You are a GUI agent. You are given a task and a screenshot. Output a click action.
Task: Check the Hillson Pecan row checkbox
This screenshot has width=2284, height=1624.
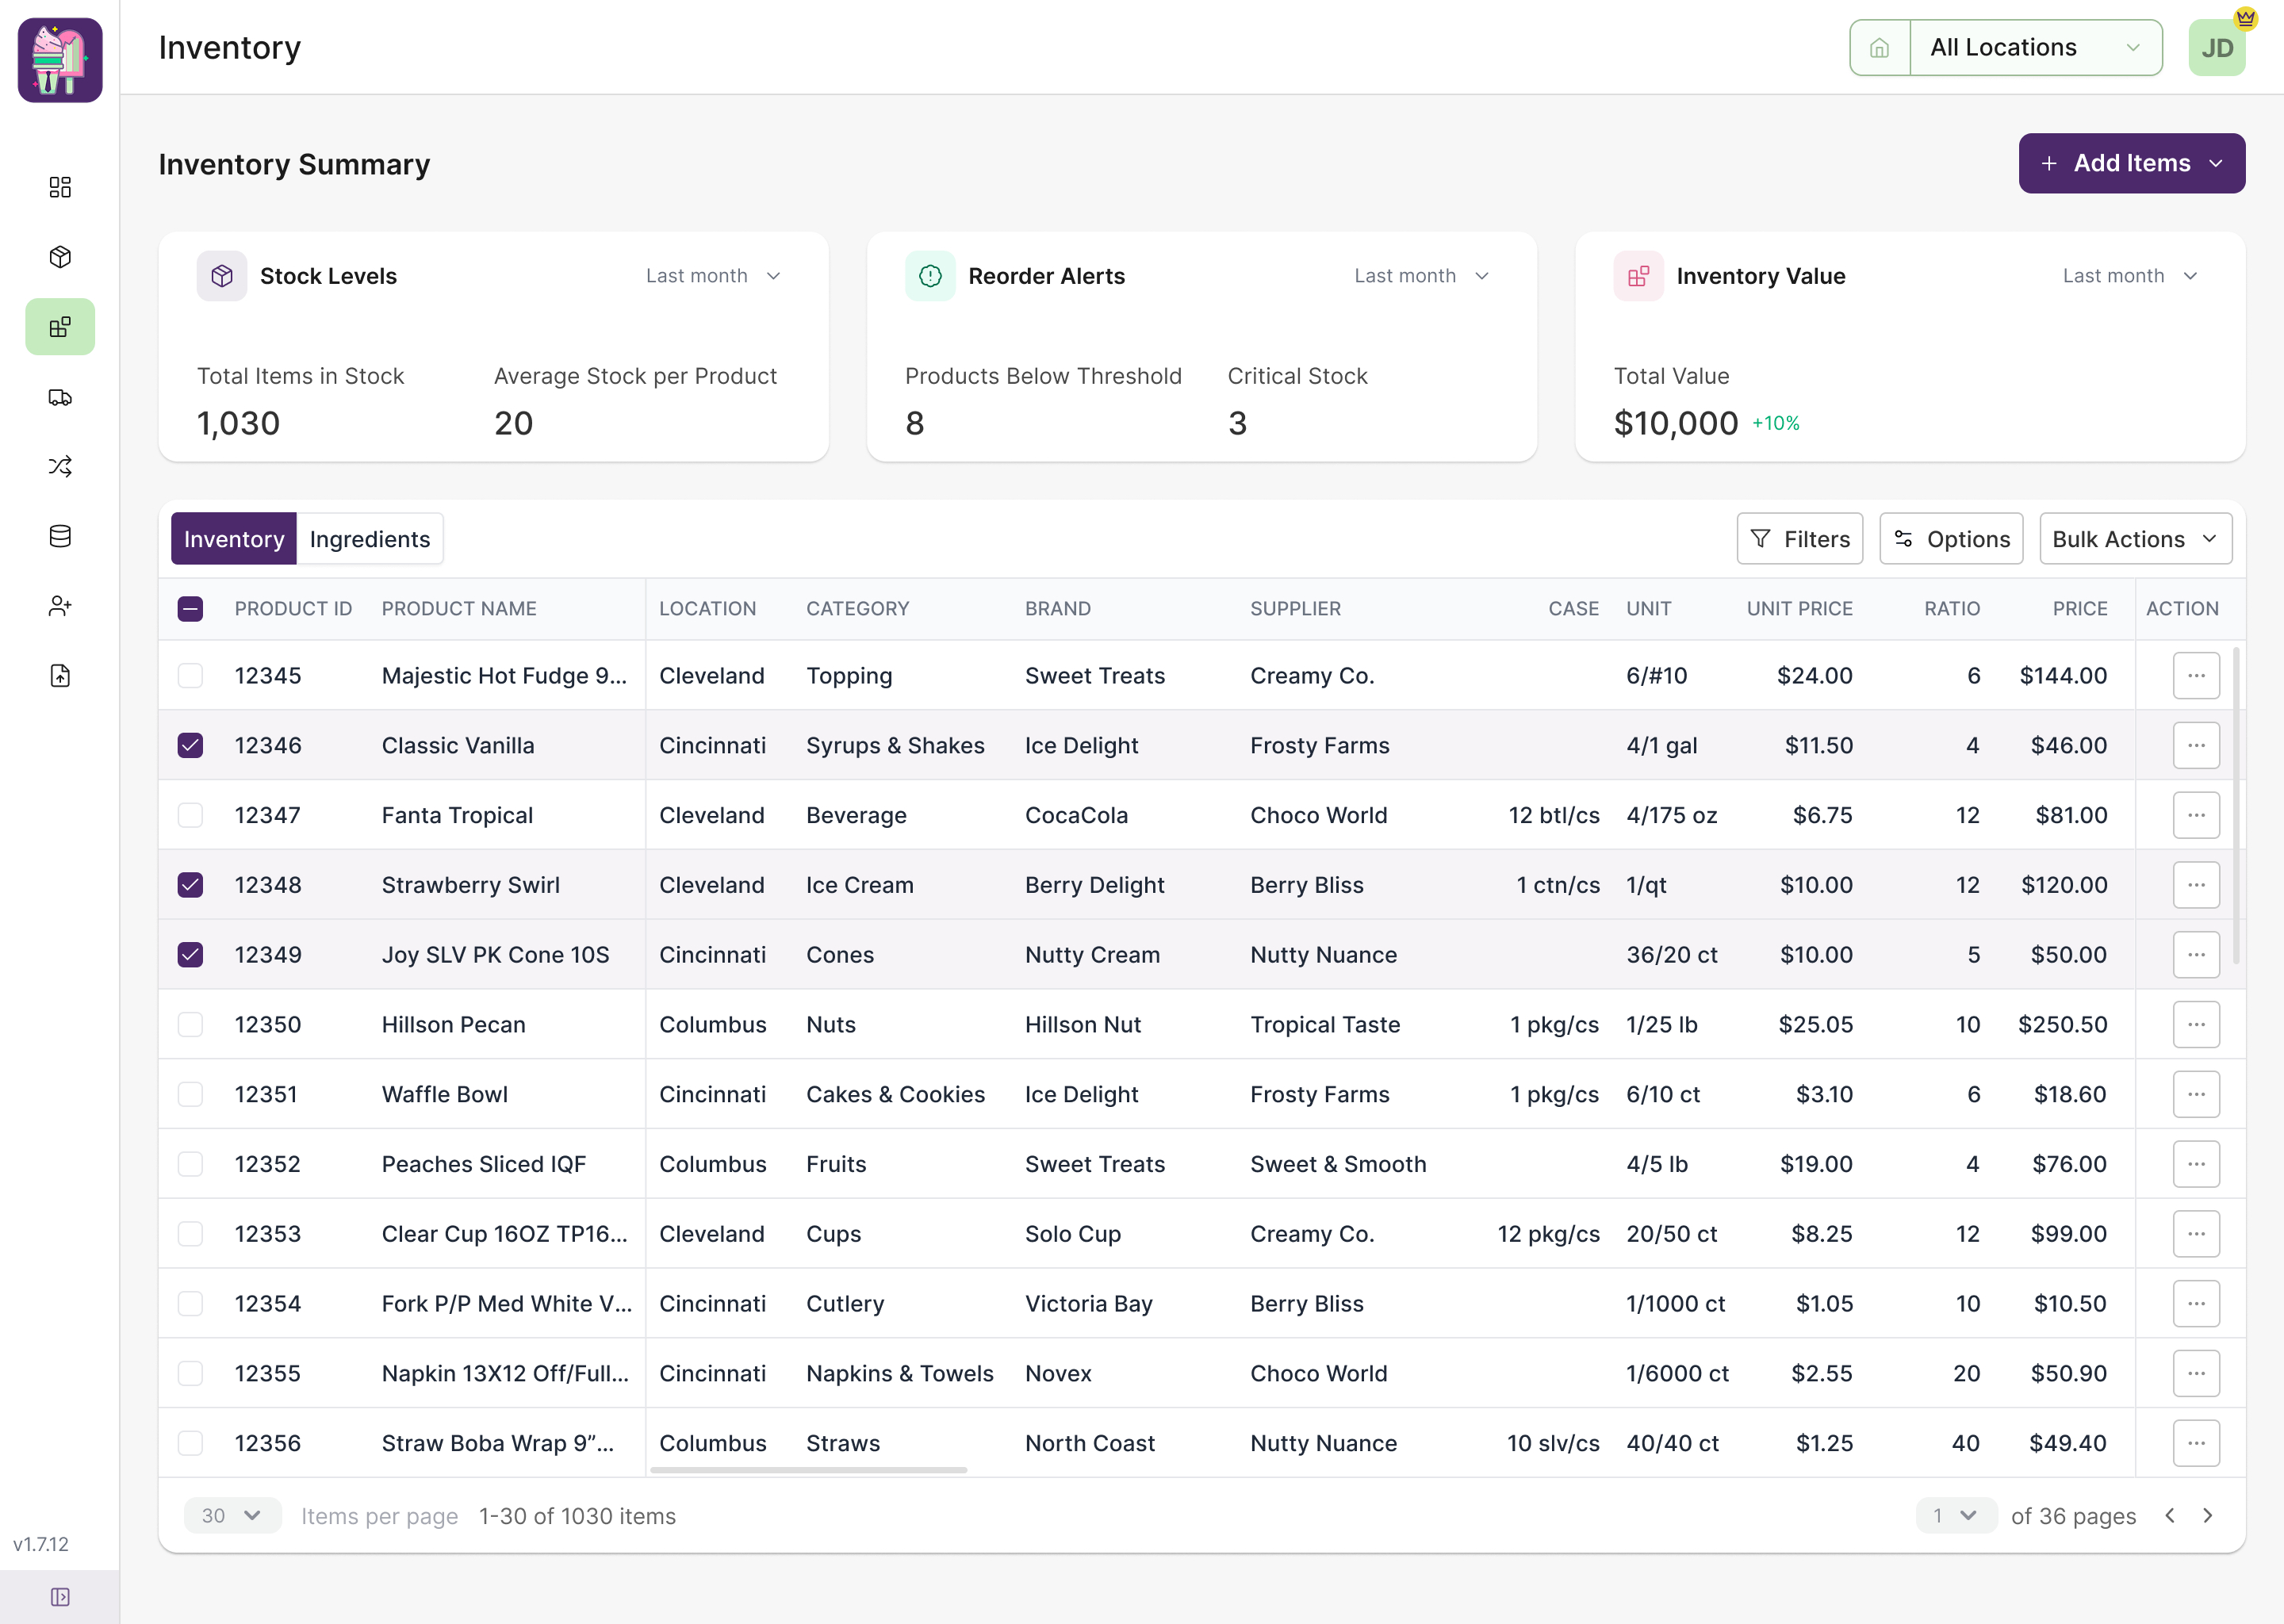click(x=190, y=1025)
